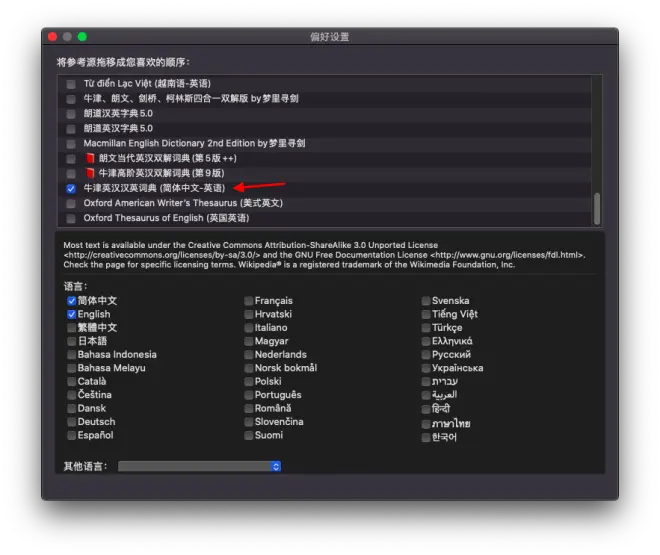Tick the Türkçe checkbox
The height and width of the screenshot is (555, 660).
426,328
